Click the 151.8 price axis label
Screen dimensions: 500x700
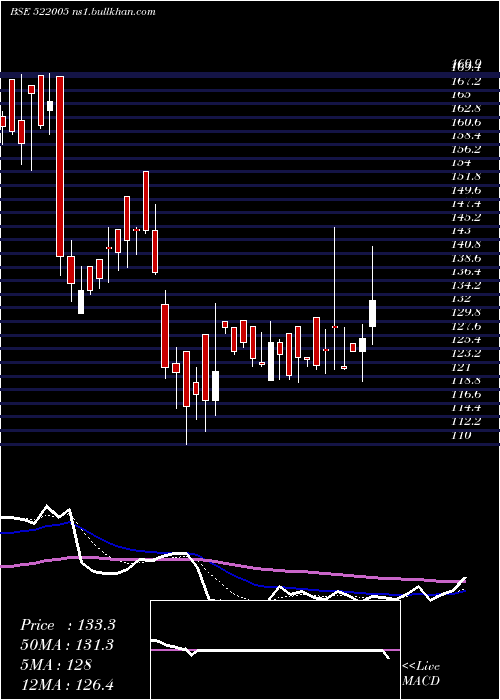coord(467,176)
